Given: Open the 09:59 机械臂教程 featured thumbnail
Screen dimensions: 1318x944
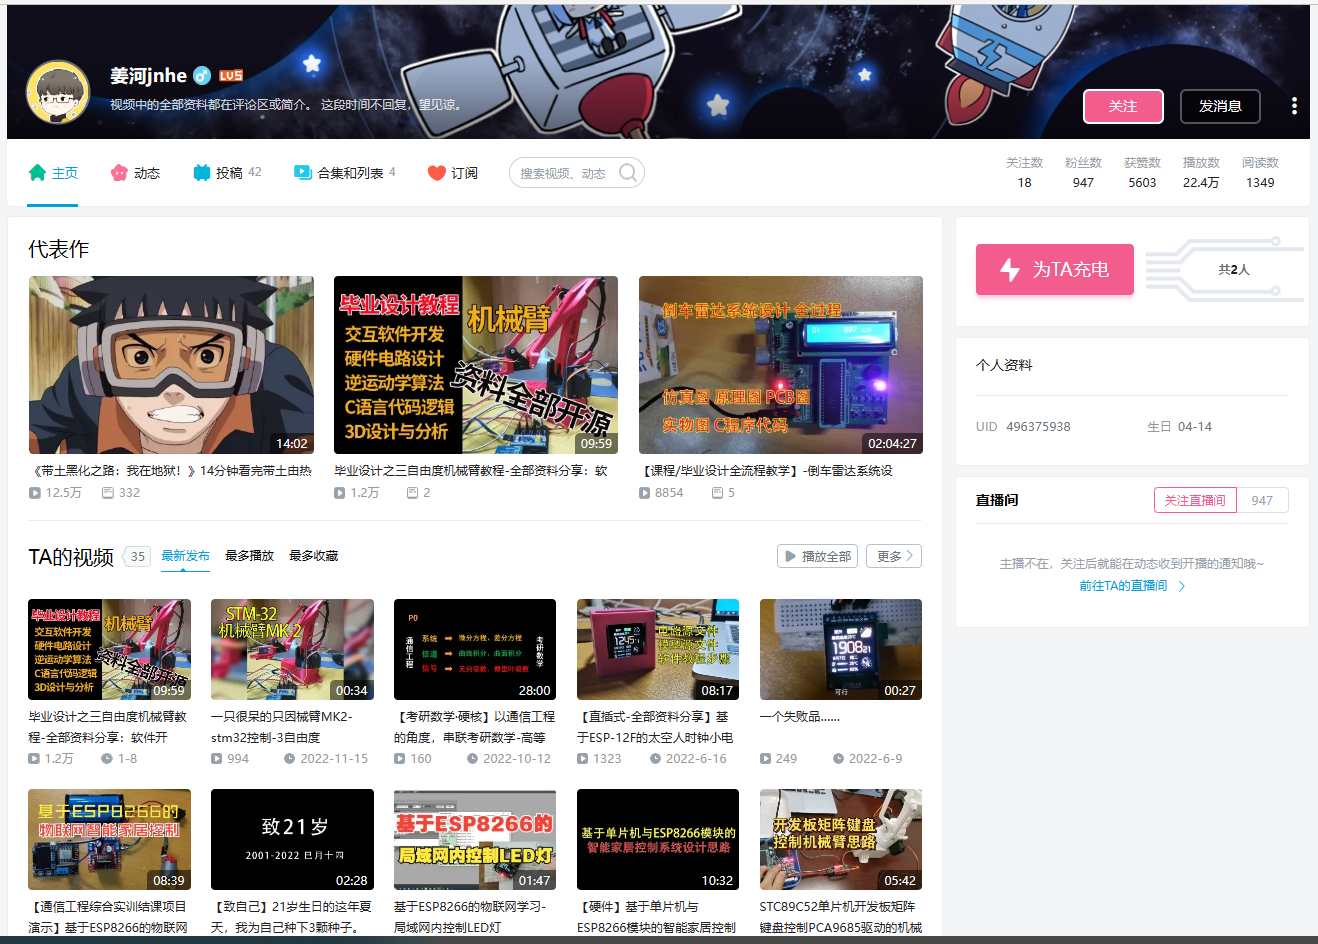Looking at the screenshot, I should pos(476,365).
